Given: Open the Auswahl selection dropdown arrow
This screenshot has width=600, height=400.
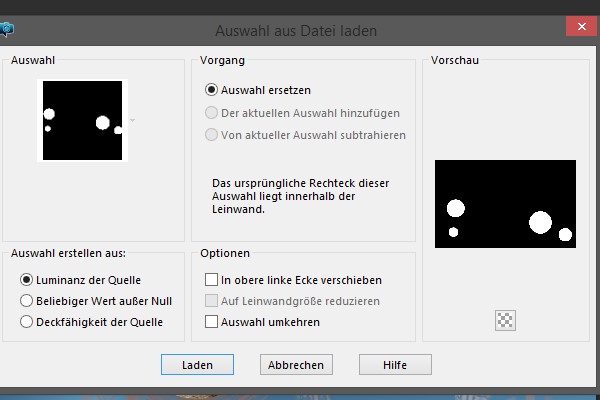Looking at the screenshot, I should point(132,120).
